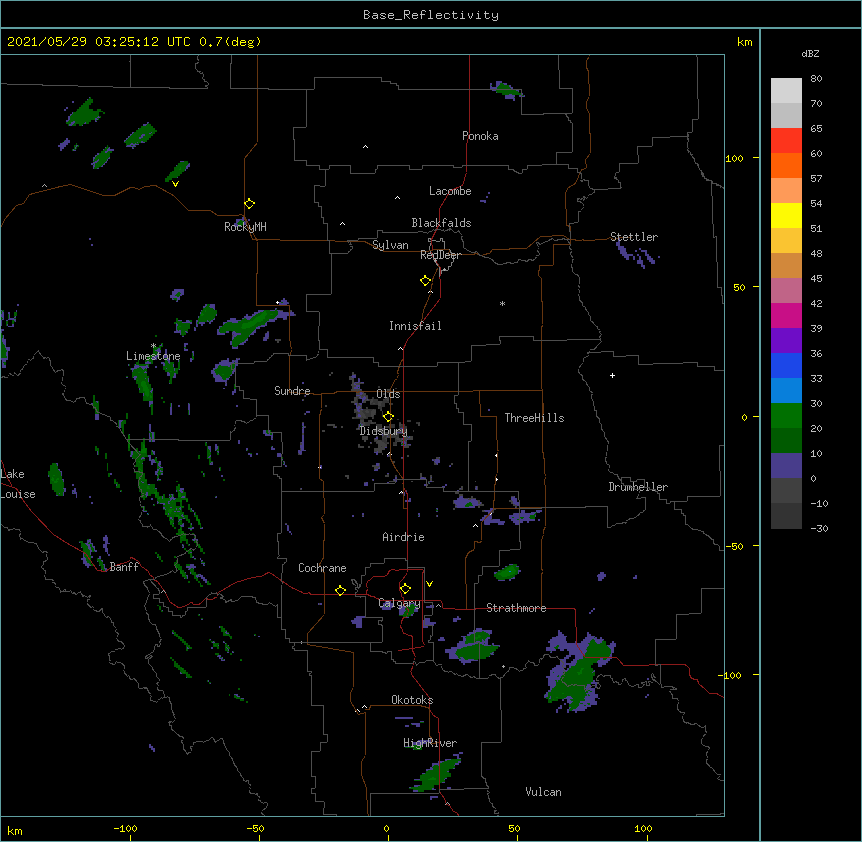Click the dBZ legend heading
The width and height of the screenshot is (862, 842).
tap(810, 54)
